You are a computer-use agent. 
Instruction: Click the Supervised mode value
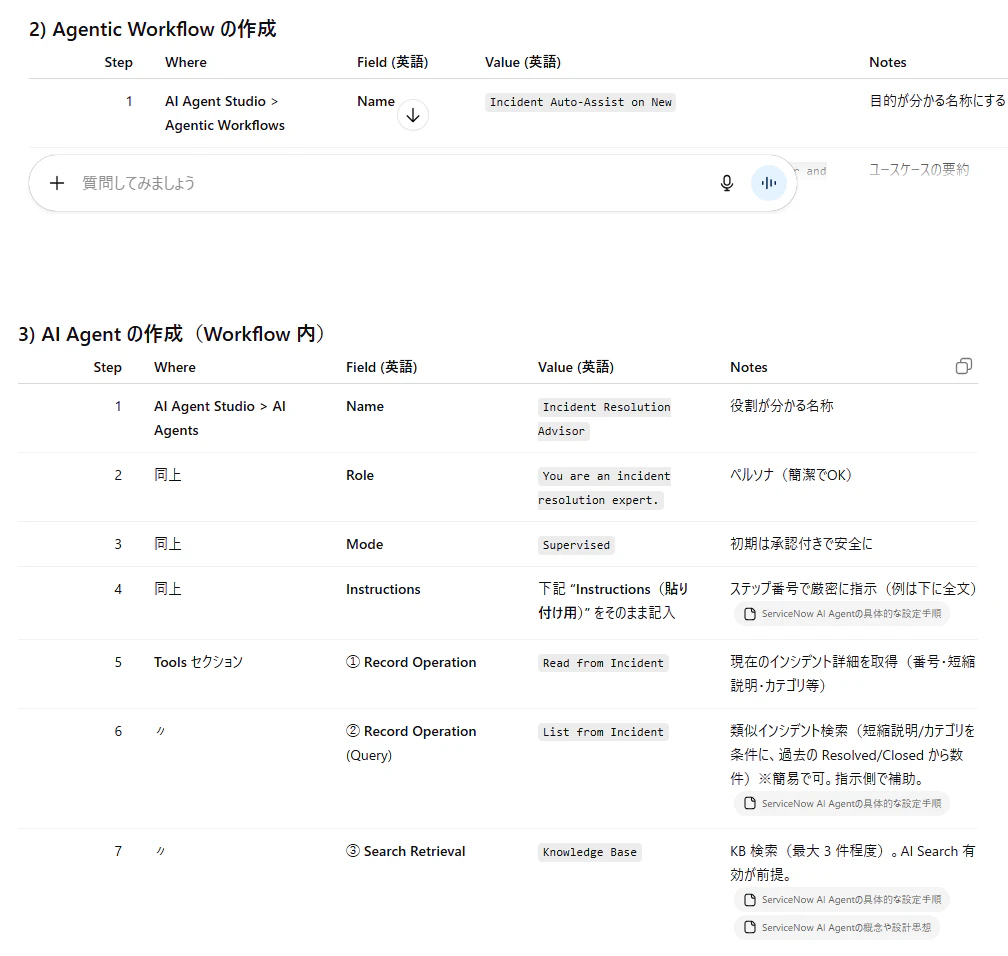[576, 545]
